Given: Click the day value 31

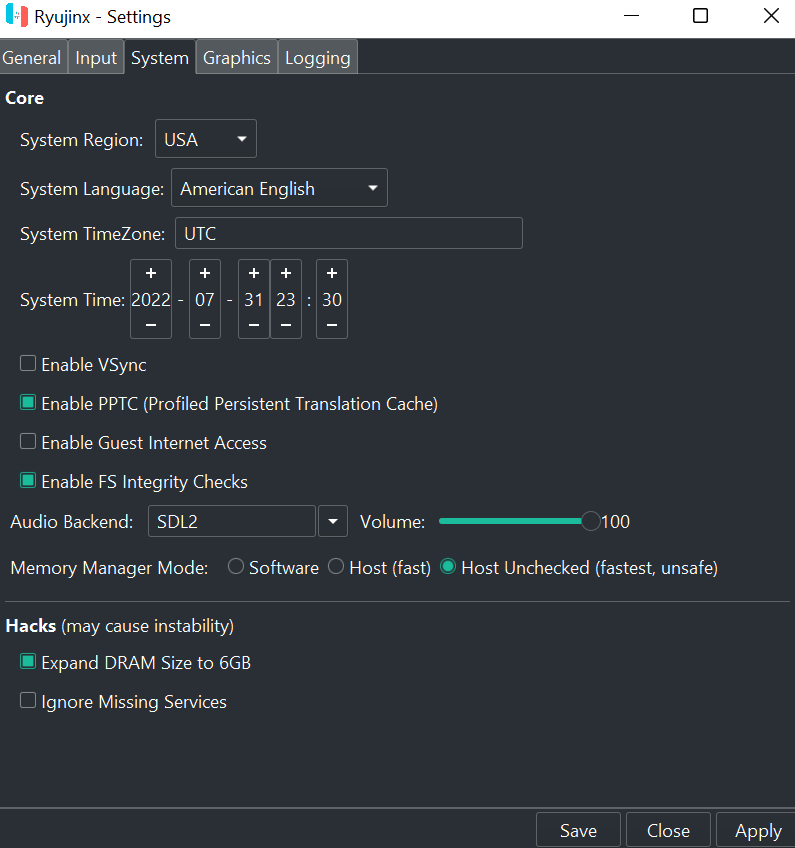Looking at the screenshot, I should [254, 300].
